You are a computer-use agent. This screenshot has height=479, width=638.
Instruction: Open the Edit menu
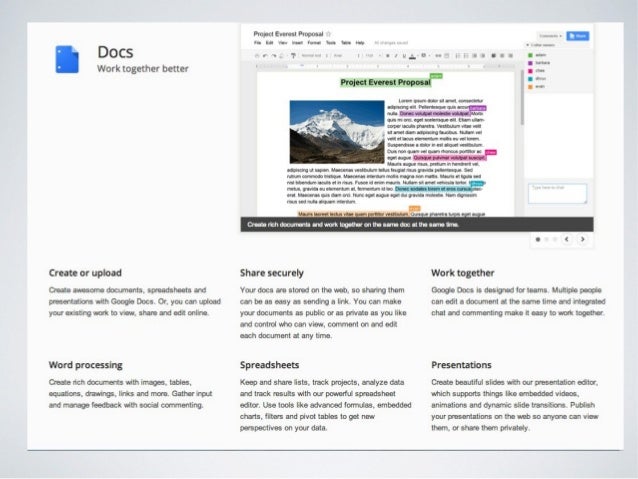coord(269,43)
